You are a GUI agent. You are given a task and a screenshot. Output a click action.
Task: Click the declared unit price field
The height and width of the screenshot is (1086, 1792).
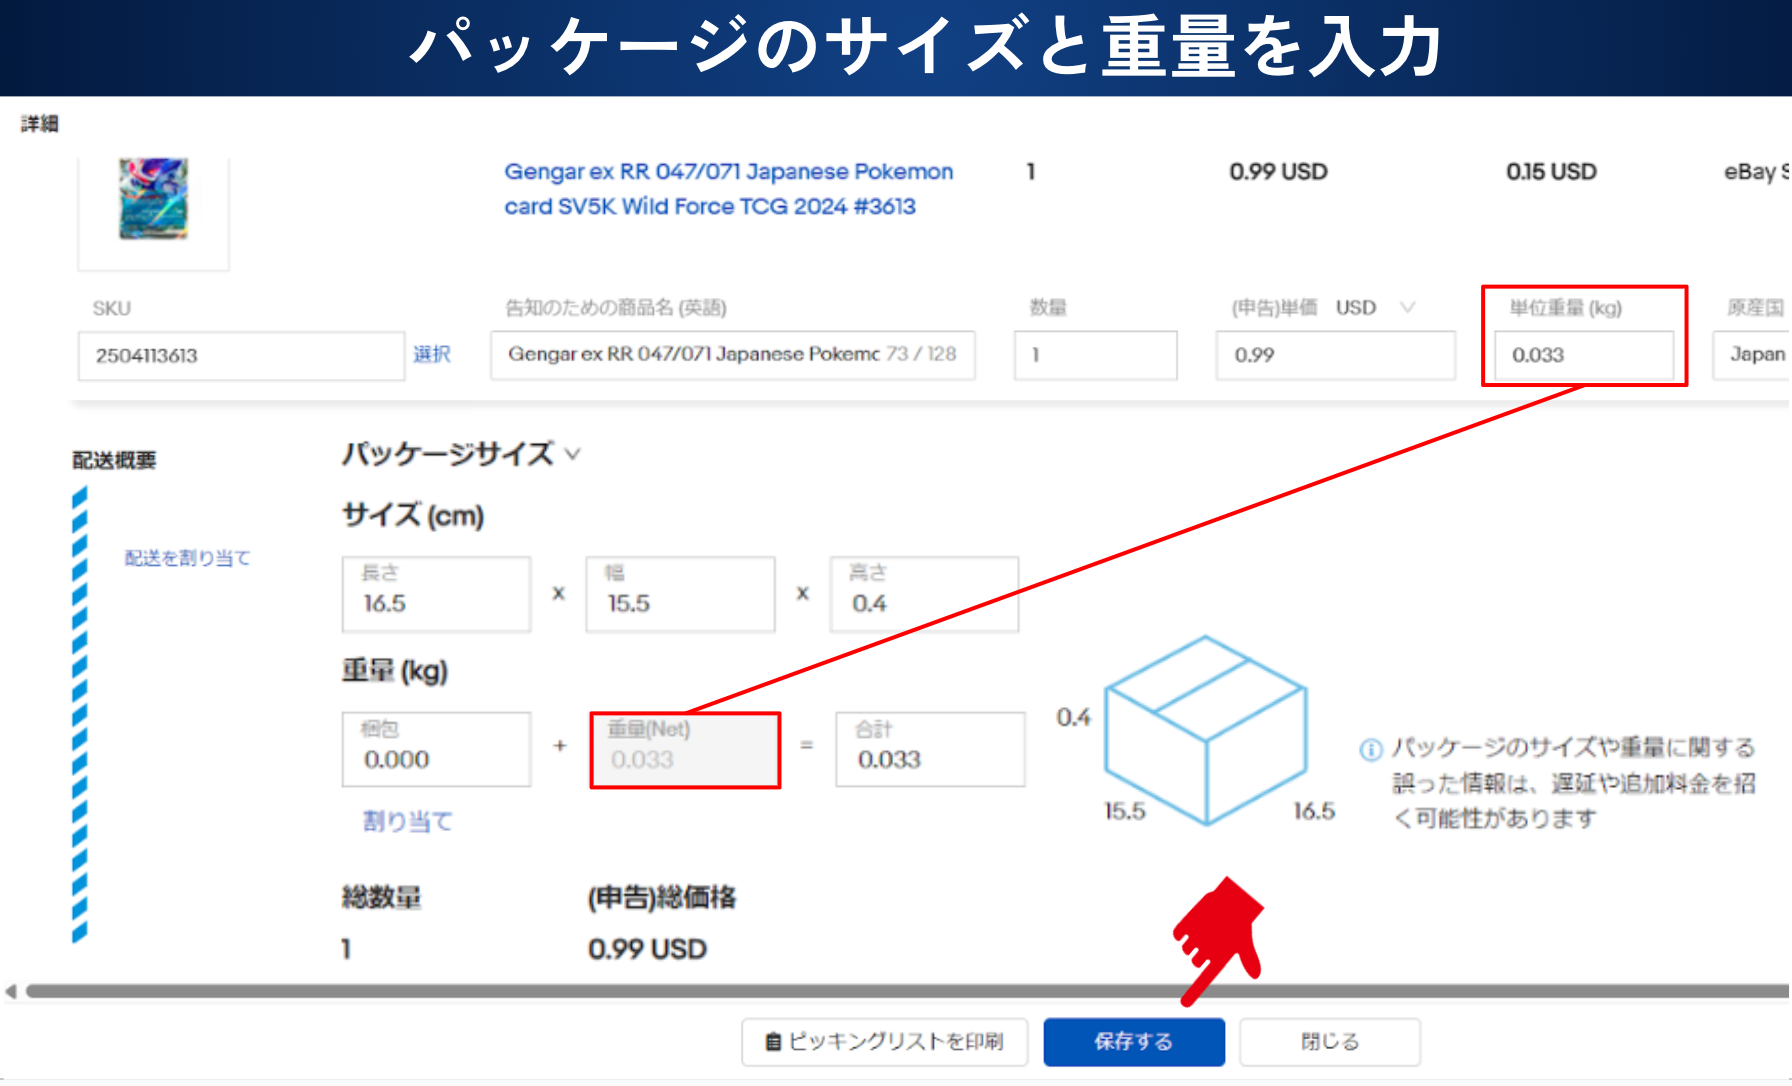(x=1334, y=356)
